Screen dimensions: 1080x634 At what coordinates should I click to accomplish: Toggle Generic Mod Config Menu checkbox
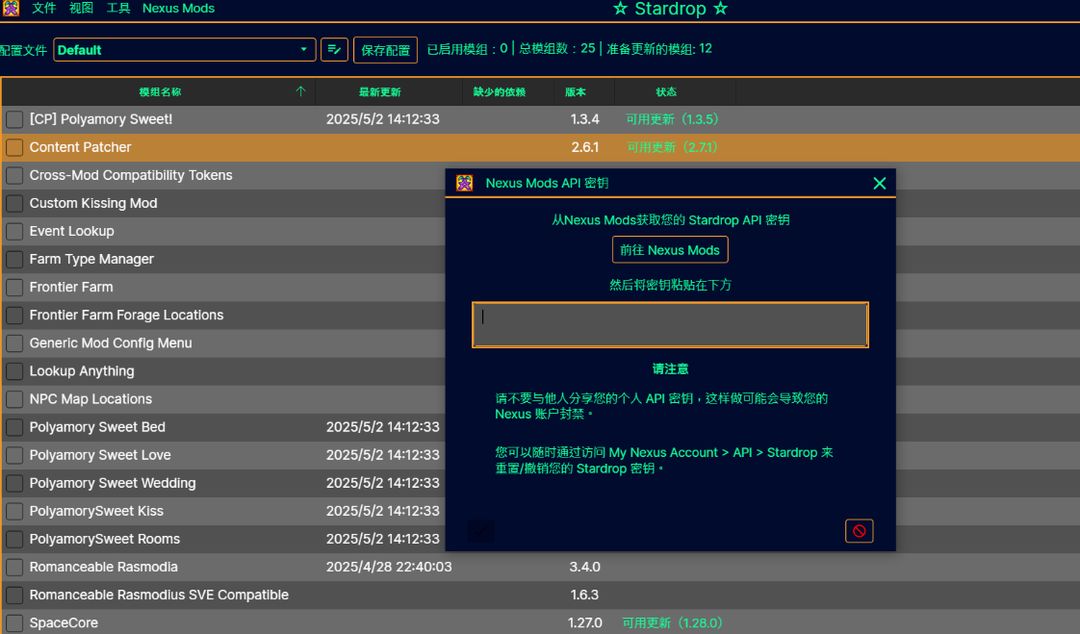(14, 343)
